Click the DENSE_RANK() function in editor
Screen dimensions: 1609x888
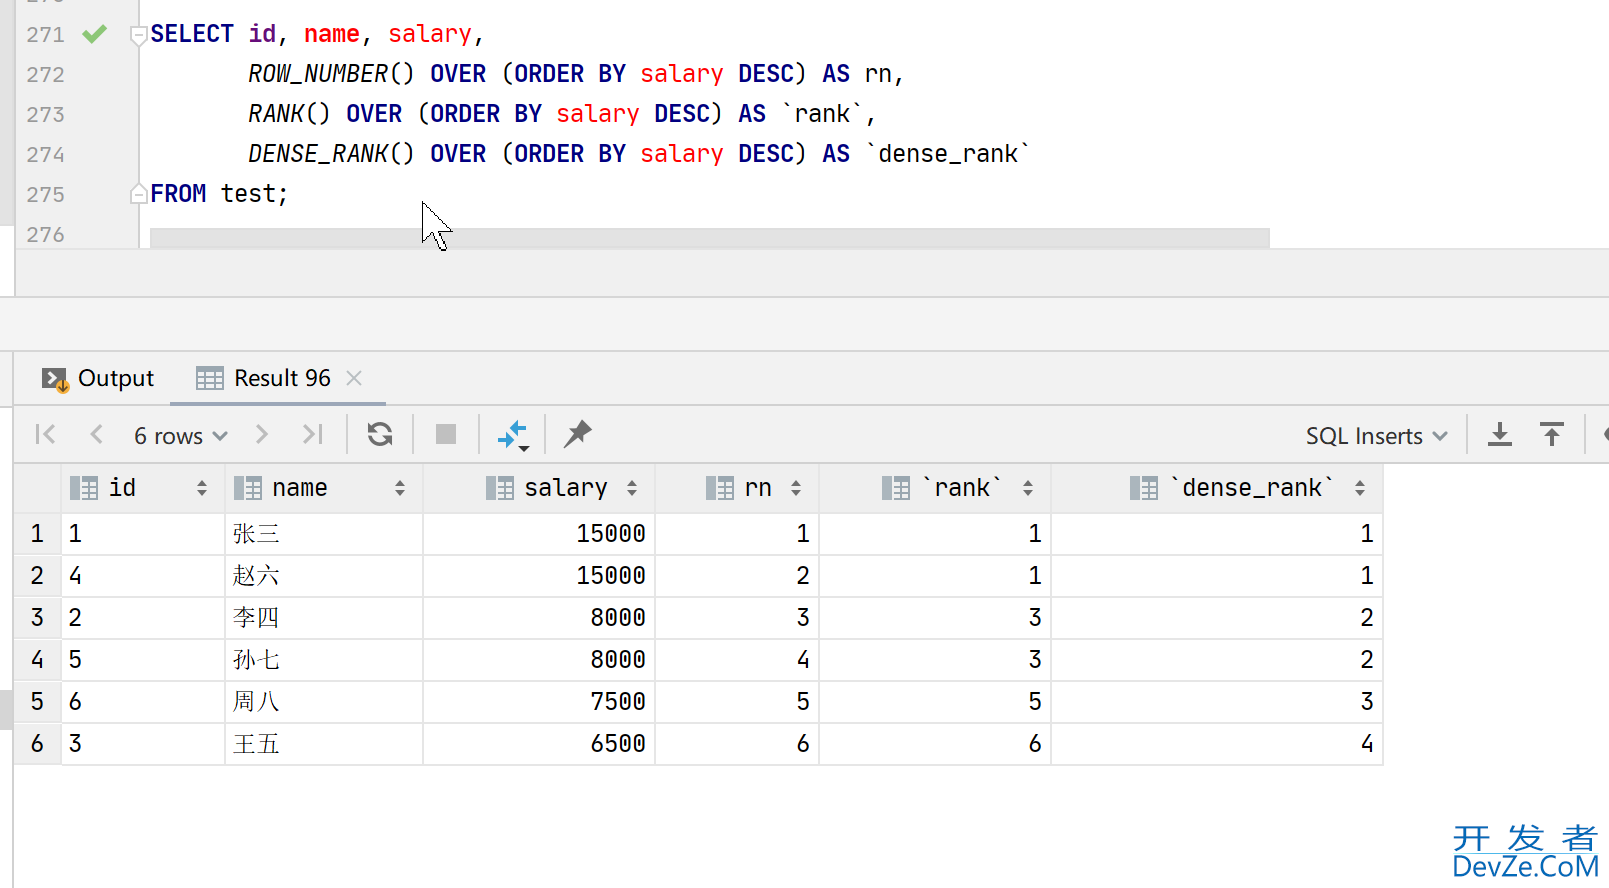coord(331,154)
